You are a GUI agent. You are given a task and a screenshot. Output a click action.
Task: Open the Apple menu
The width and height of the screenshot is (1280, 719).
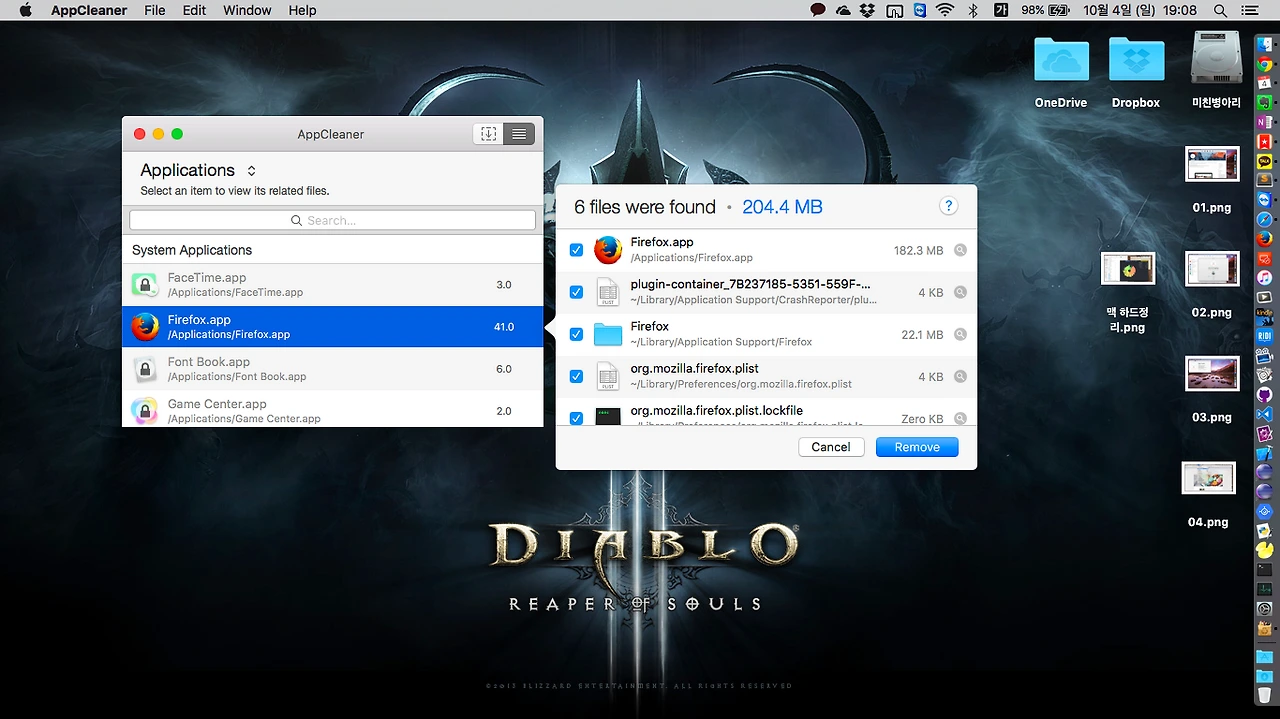tap(26, 10)
